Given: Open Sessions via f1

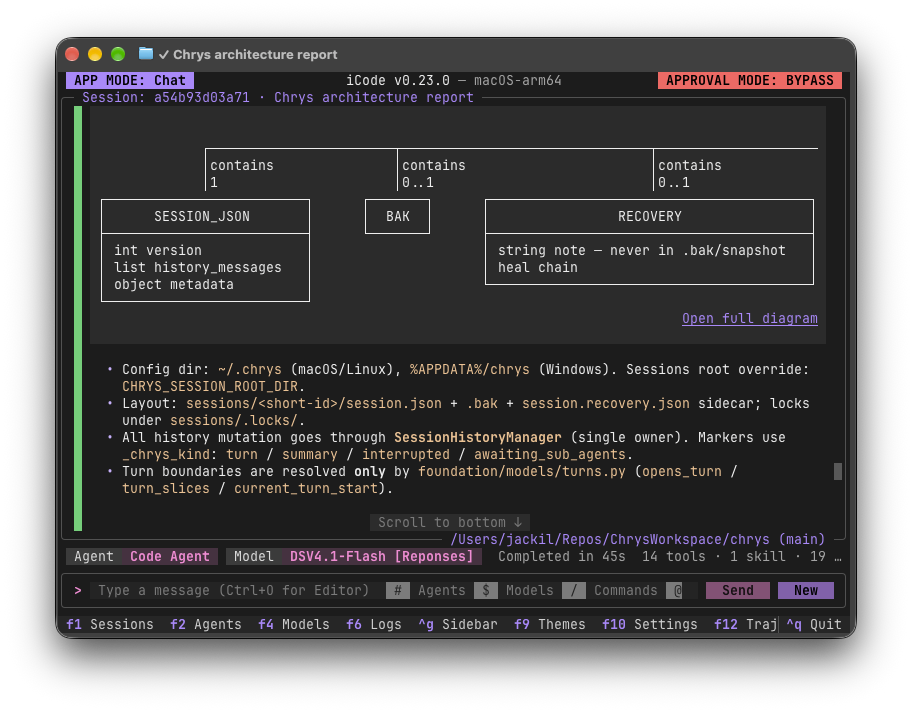Looking at the screenshot, I should tap(110, 624).
